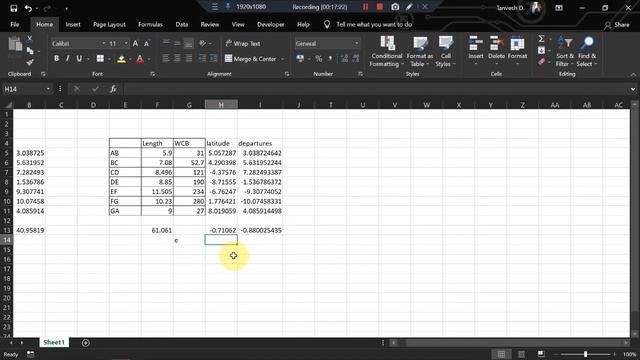Increase the indent

tap(213, 59)
